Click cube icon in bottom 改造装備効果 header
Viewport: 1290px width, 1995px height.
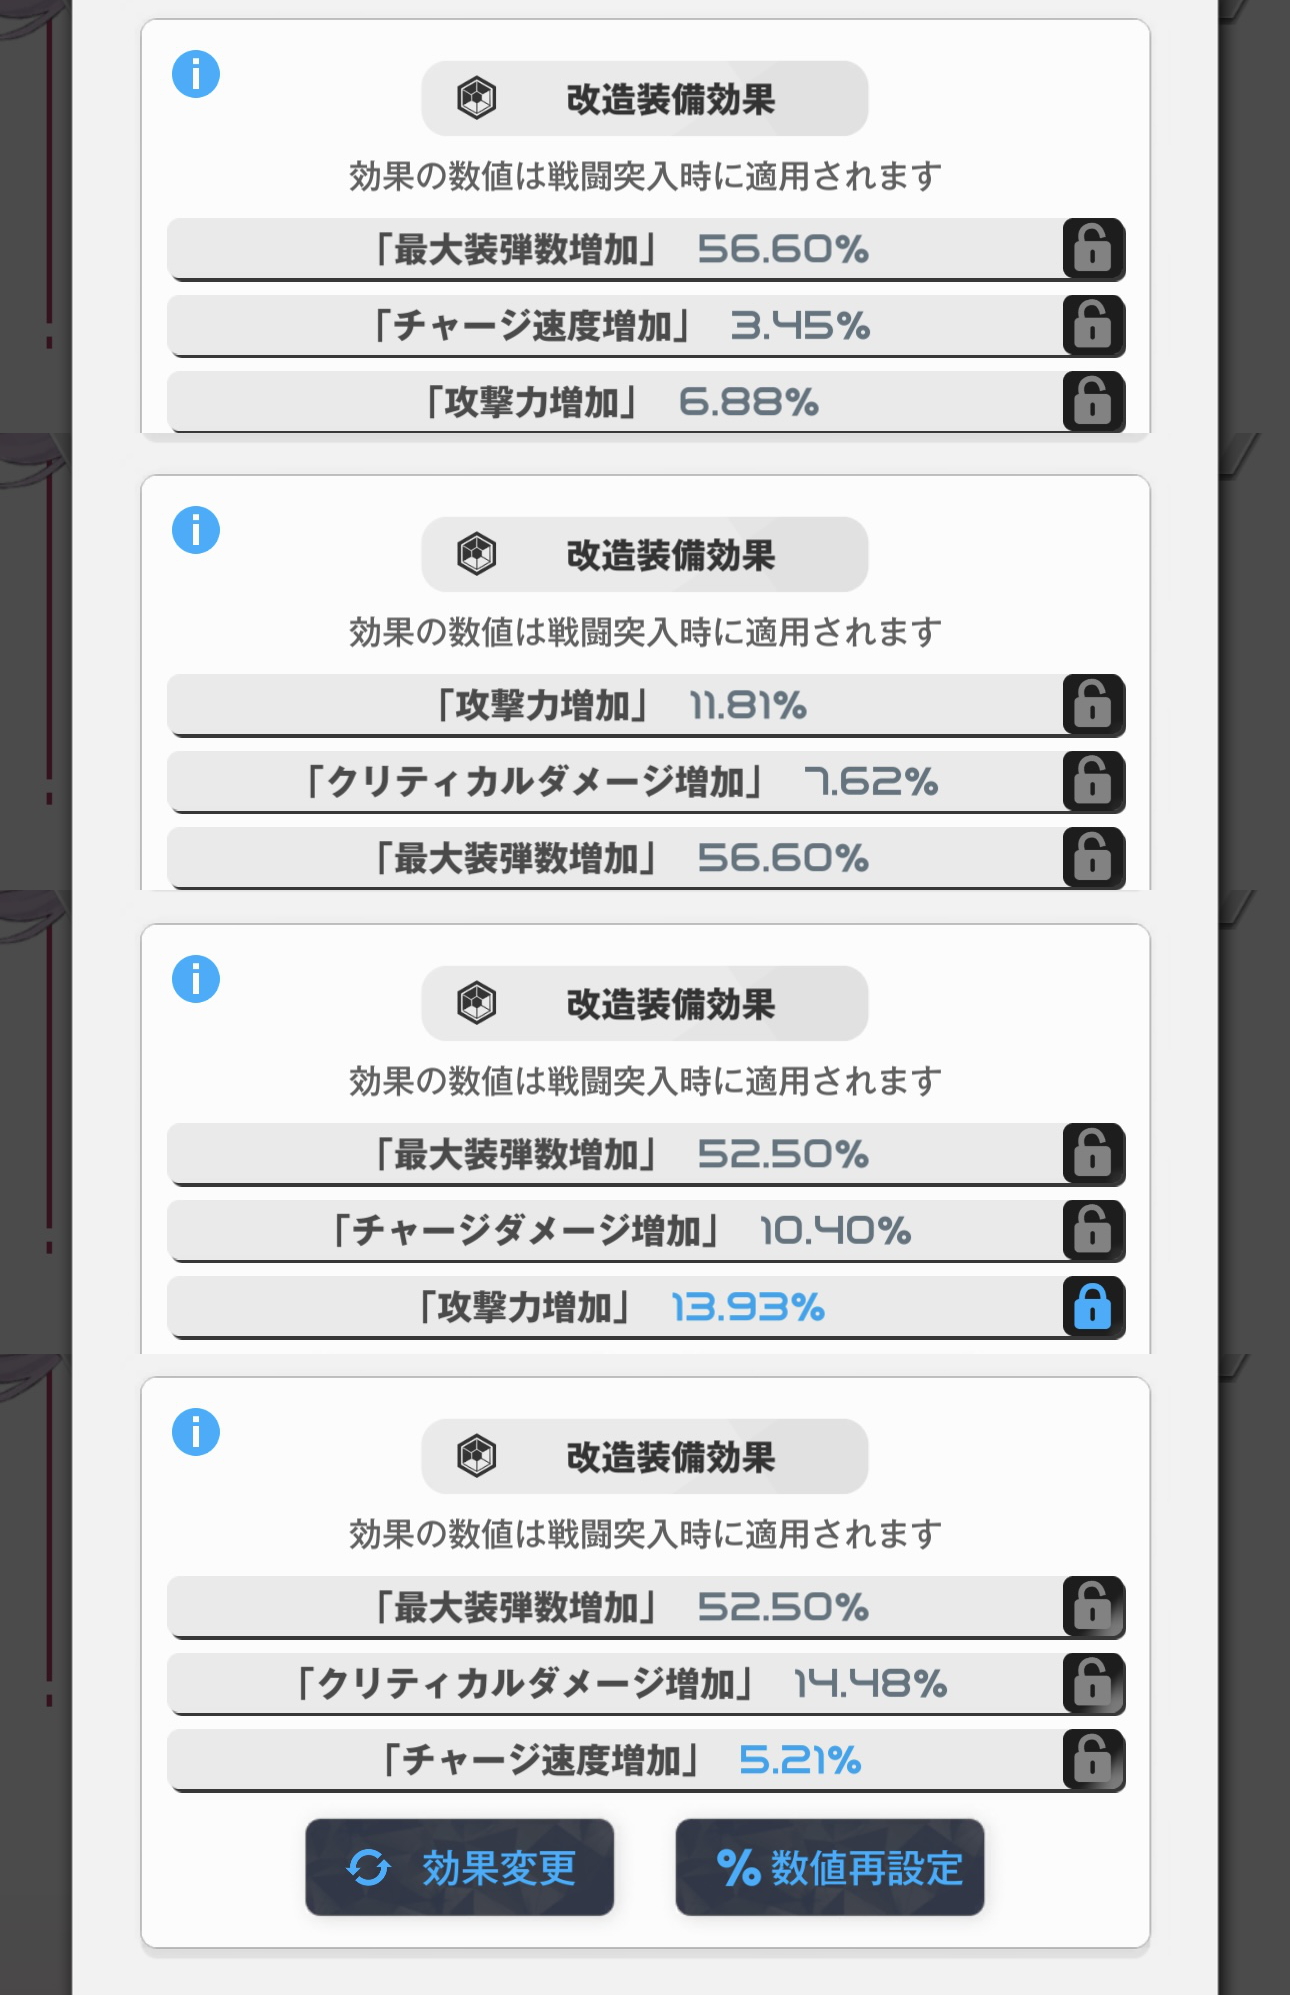[477, 1456]
